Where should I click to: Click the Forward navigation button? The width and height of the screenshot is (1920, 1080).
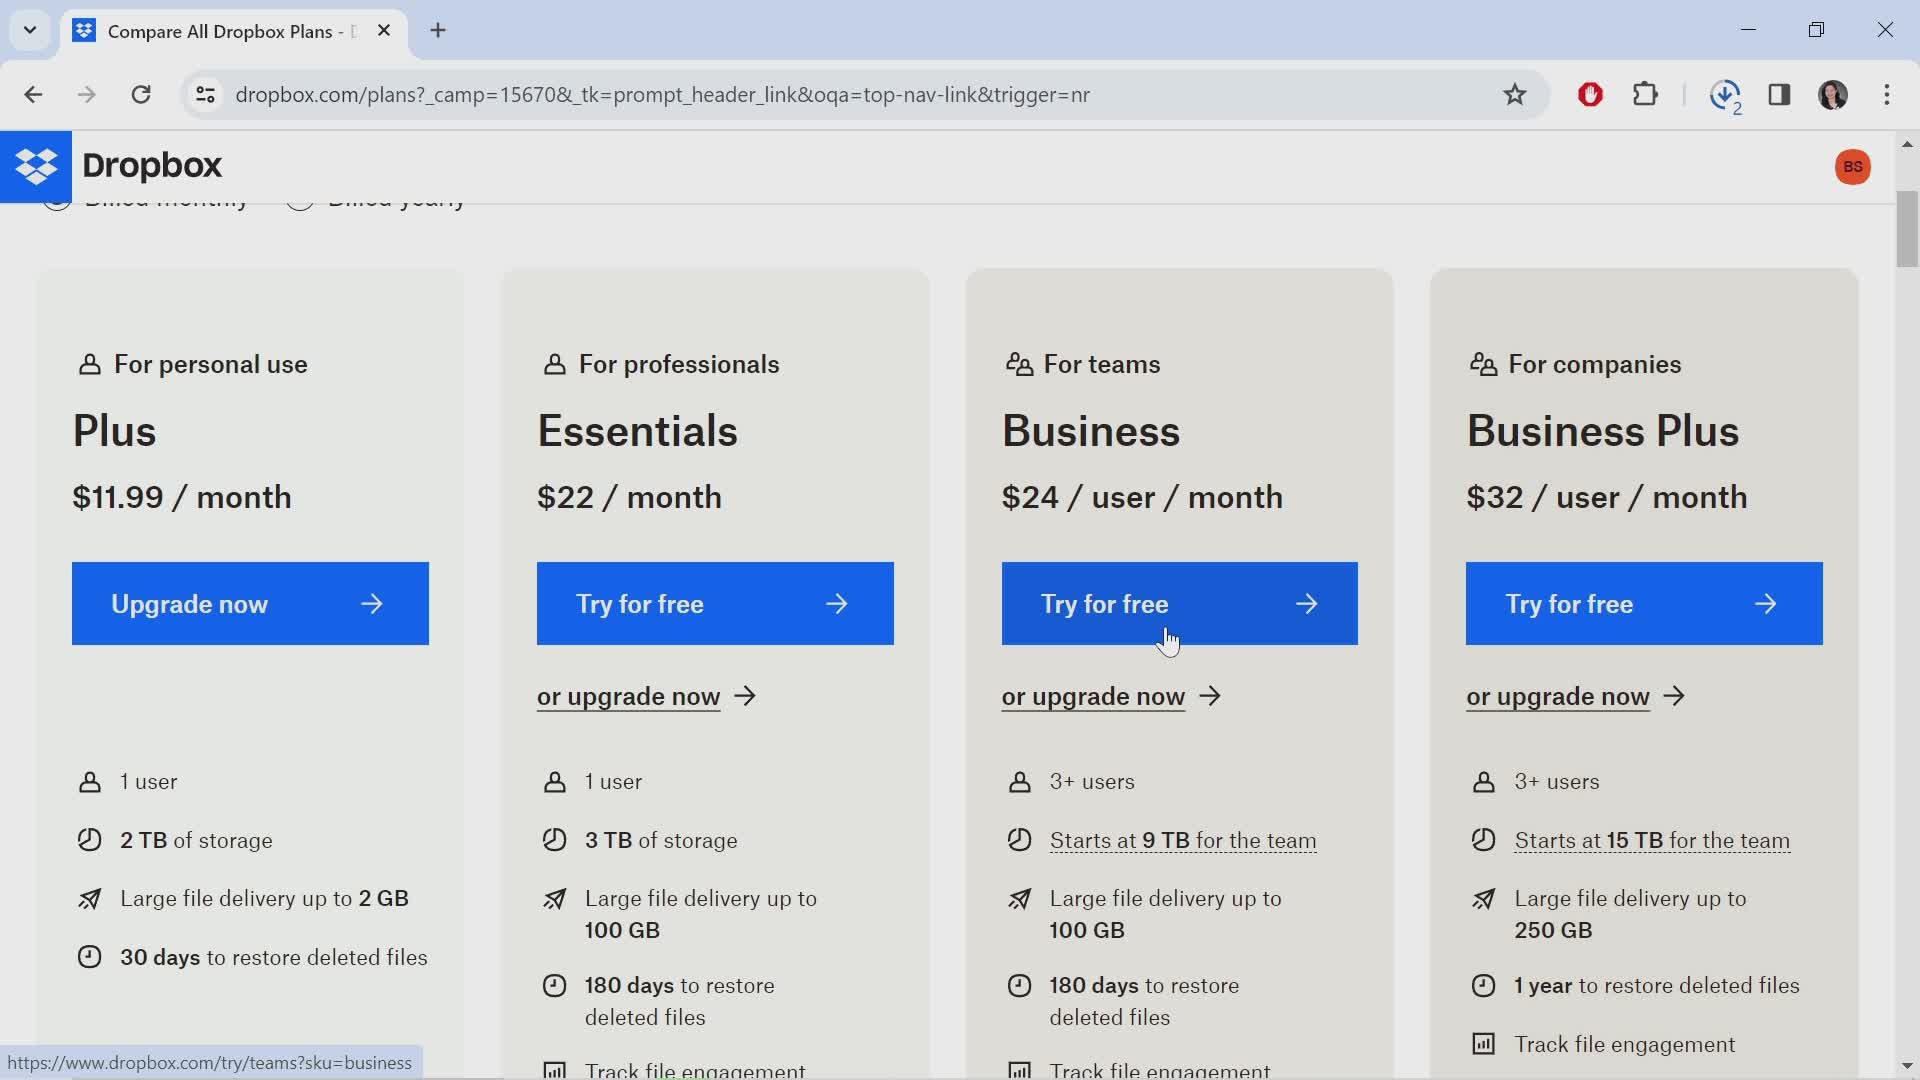pyautogui.click(x=87, y=95)
